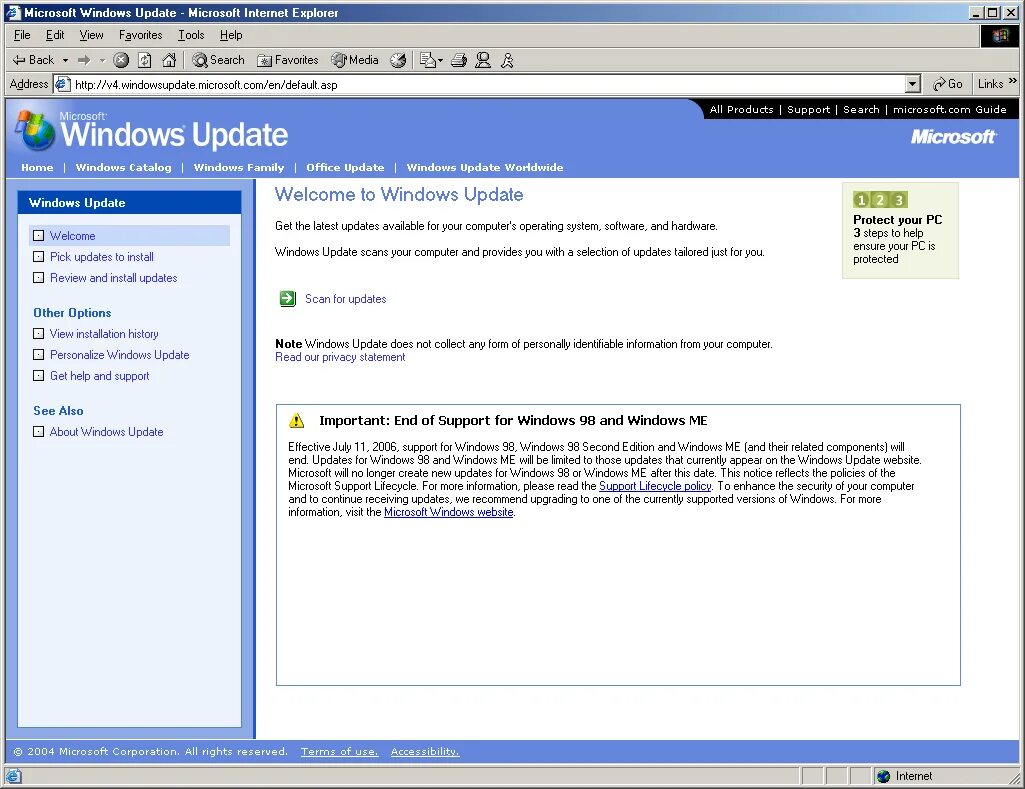Open the Favorites menu
1025x789 pixels.
pyautogui.click(x=141, y=35)
